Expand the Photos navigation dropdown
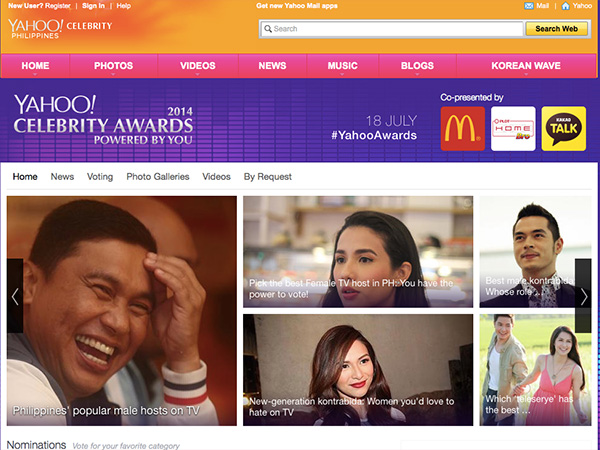This screenshot has width=600, height=450. tap(113, 66)
